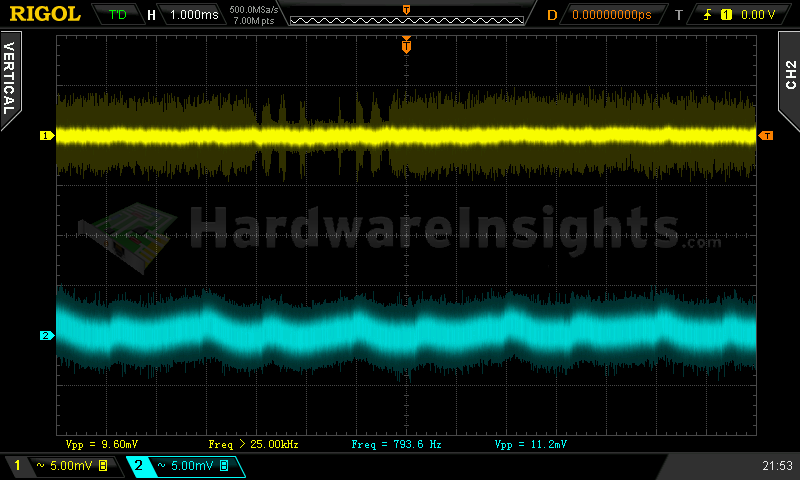Toggle channel 1 using its bottom label
Screen dimensions: 800x480
coord(16,466)
